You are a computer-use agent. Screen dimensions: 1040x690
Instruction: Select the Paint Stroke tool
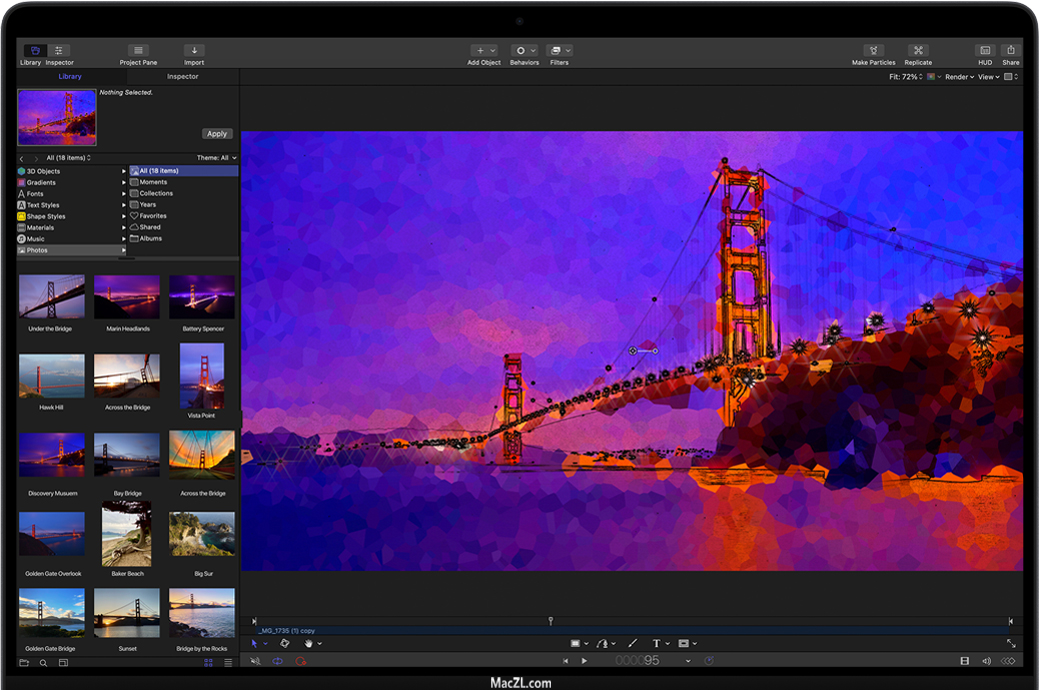coord(632,644)
